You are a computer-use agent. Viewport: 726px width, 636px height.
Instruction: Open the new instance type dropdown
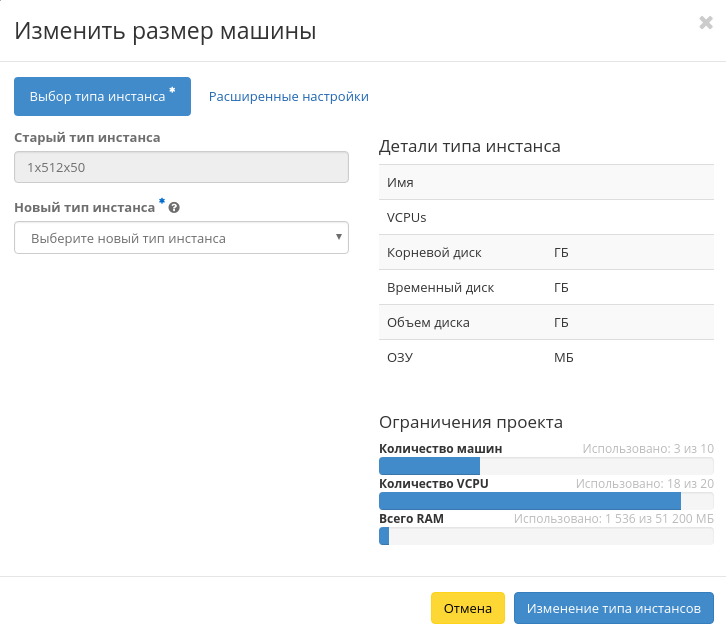click(181, 238)
